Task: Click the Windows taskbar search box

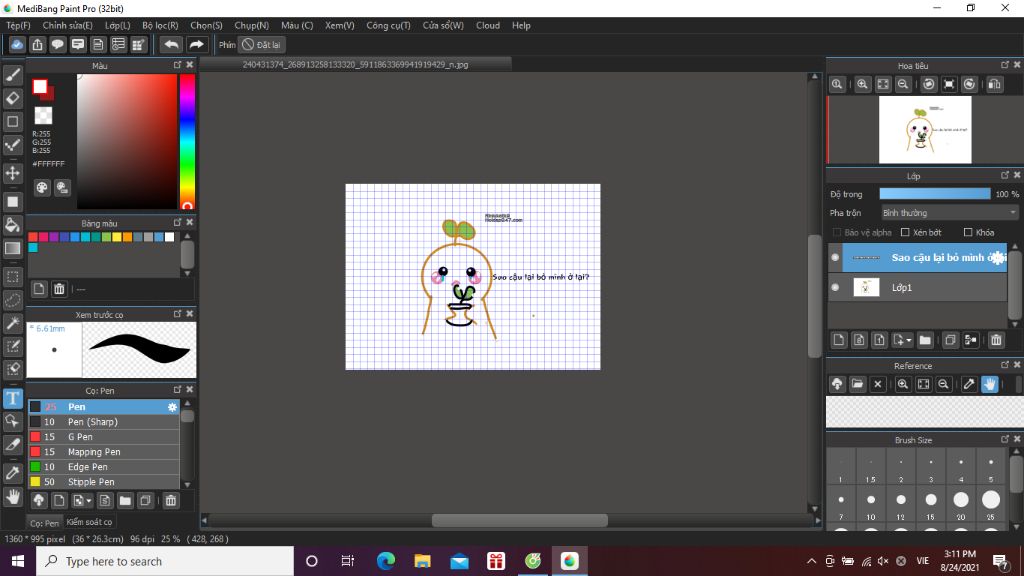Action: tap(165, 561)
